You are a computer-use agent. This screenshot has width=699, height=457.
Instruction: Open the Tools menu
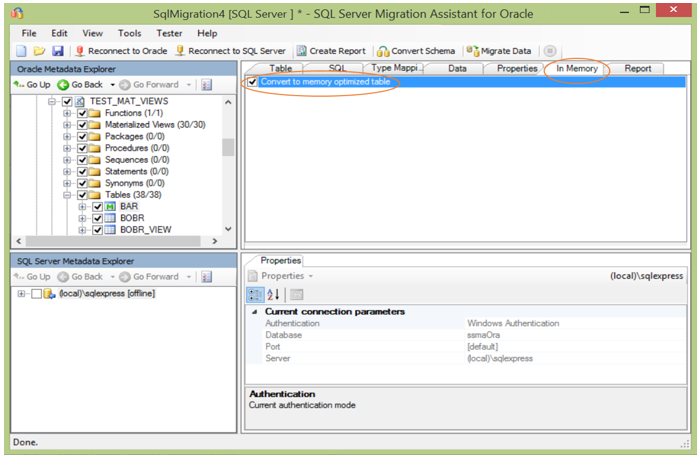129,33
